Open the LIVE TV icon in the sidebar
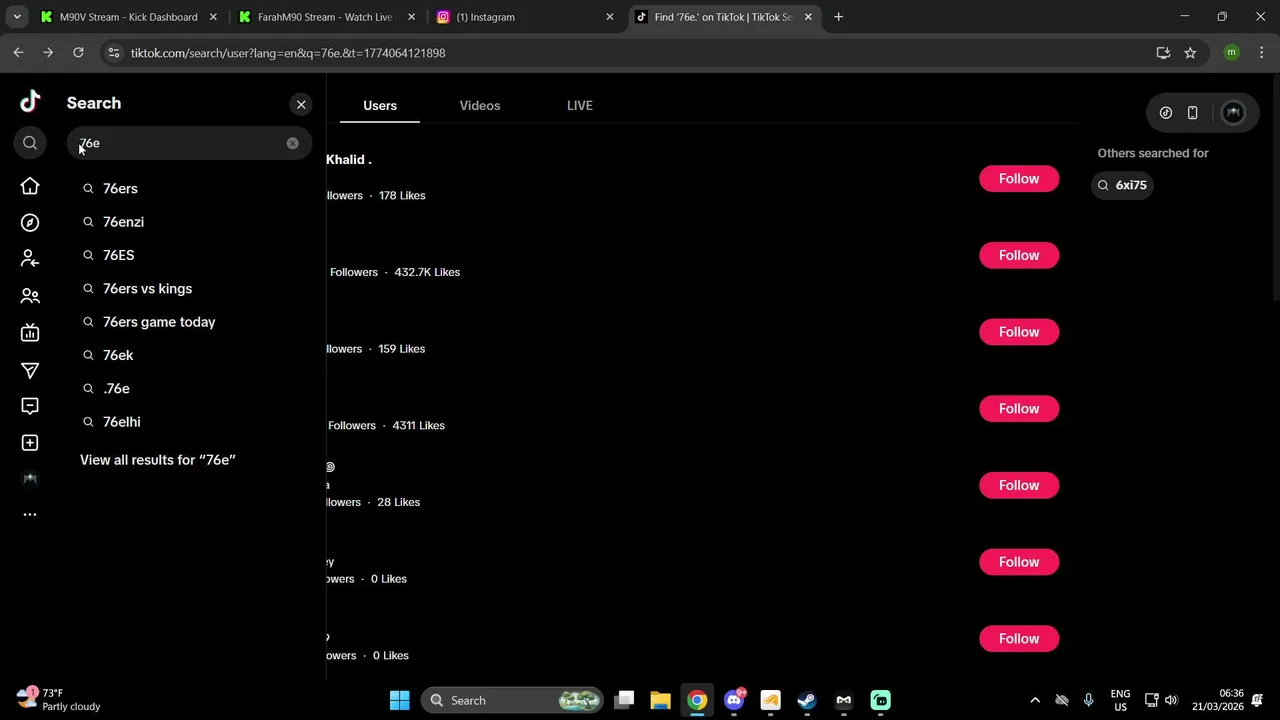Viewport: 1280px width, 720px height. click(x=30, y=333)
